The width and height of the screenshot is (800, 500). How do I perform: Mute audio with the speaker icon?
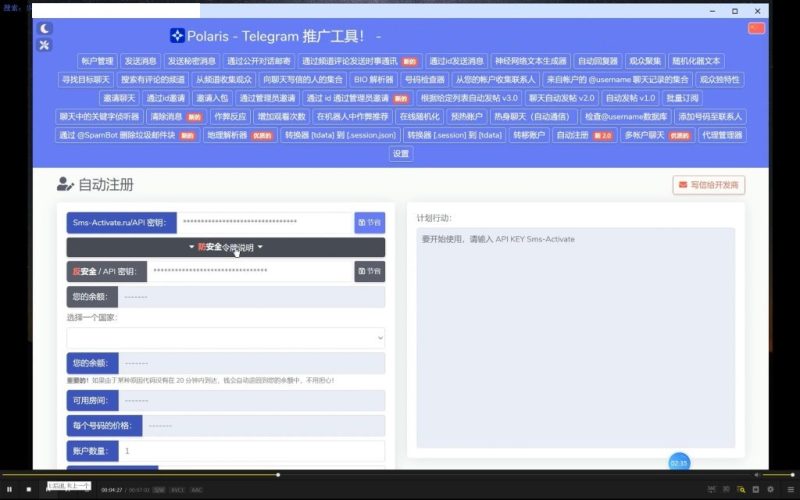pyautogui.click(x=757, y=475)
